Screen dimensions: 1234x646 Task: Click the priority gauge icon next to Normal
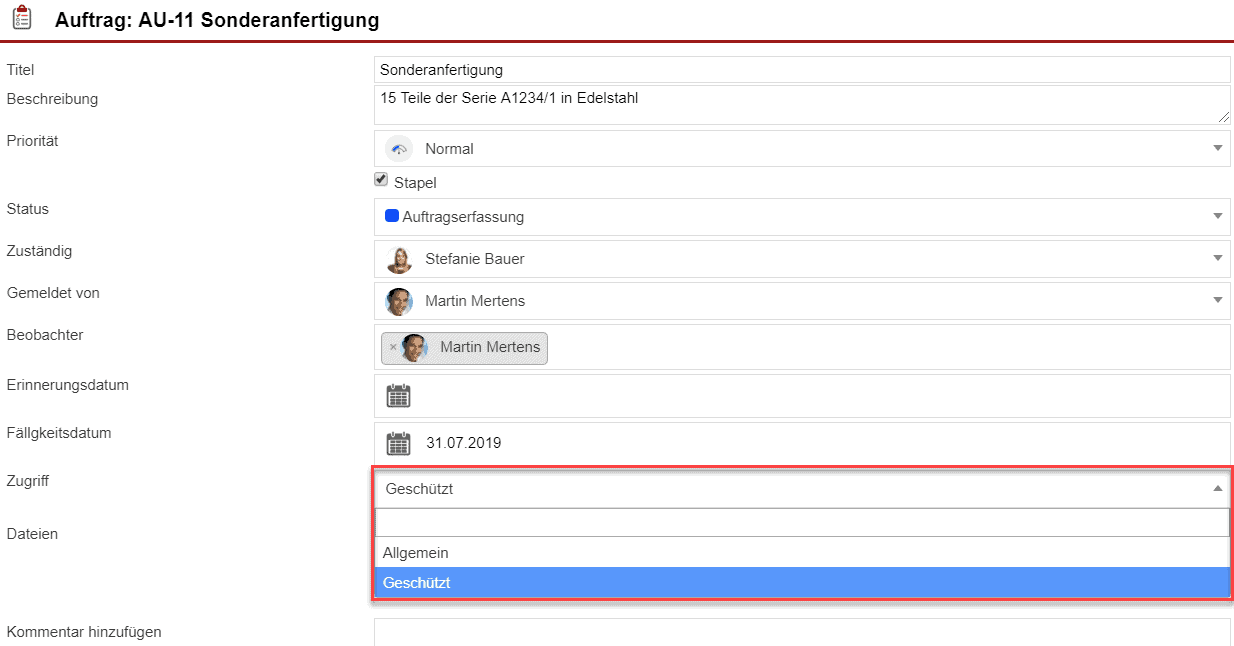point(399,149)
